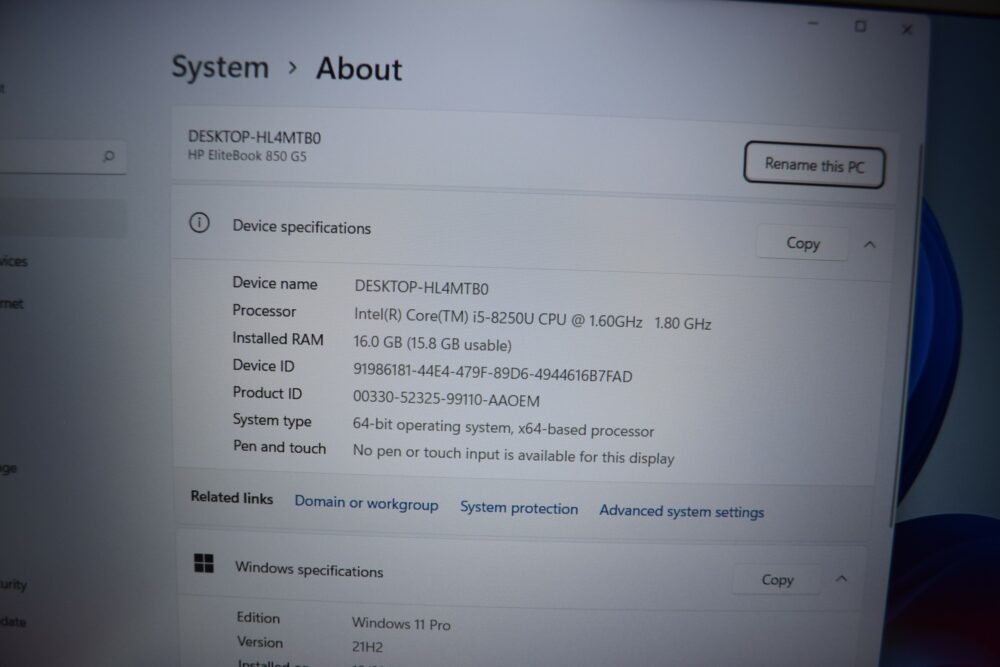The height and width of the screenshot is (667, 1000).
Task: Copy the Windows specifications
Action: pyautogui.click(x=777, y=580)
